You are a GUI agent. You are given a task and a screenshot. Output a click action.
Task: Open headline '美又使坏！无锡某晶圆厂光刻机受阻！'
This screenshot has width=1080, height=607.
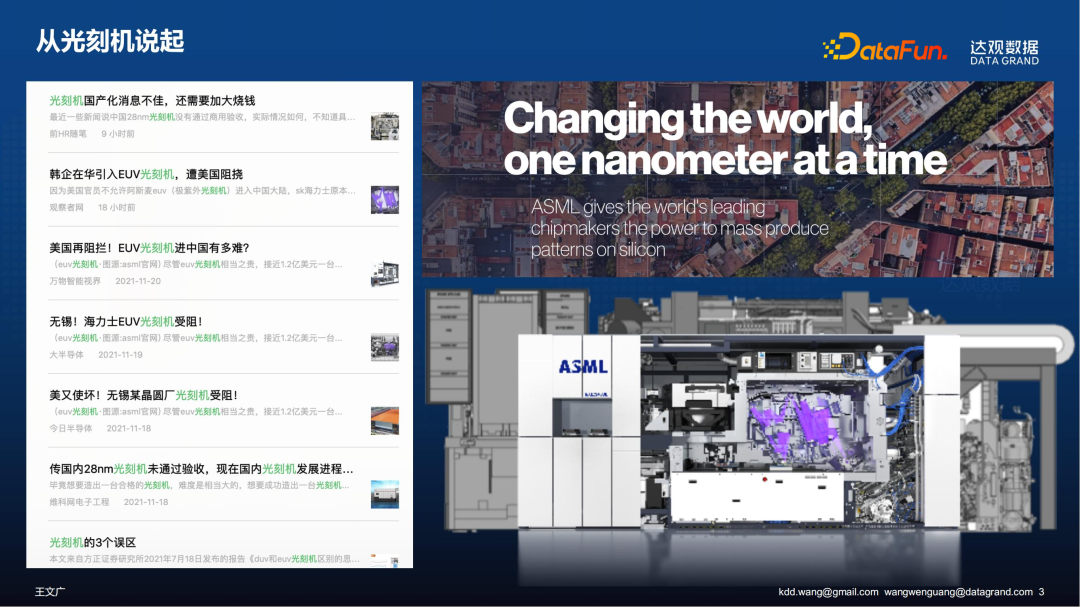click(x=144, y=395)
